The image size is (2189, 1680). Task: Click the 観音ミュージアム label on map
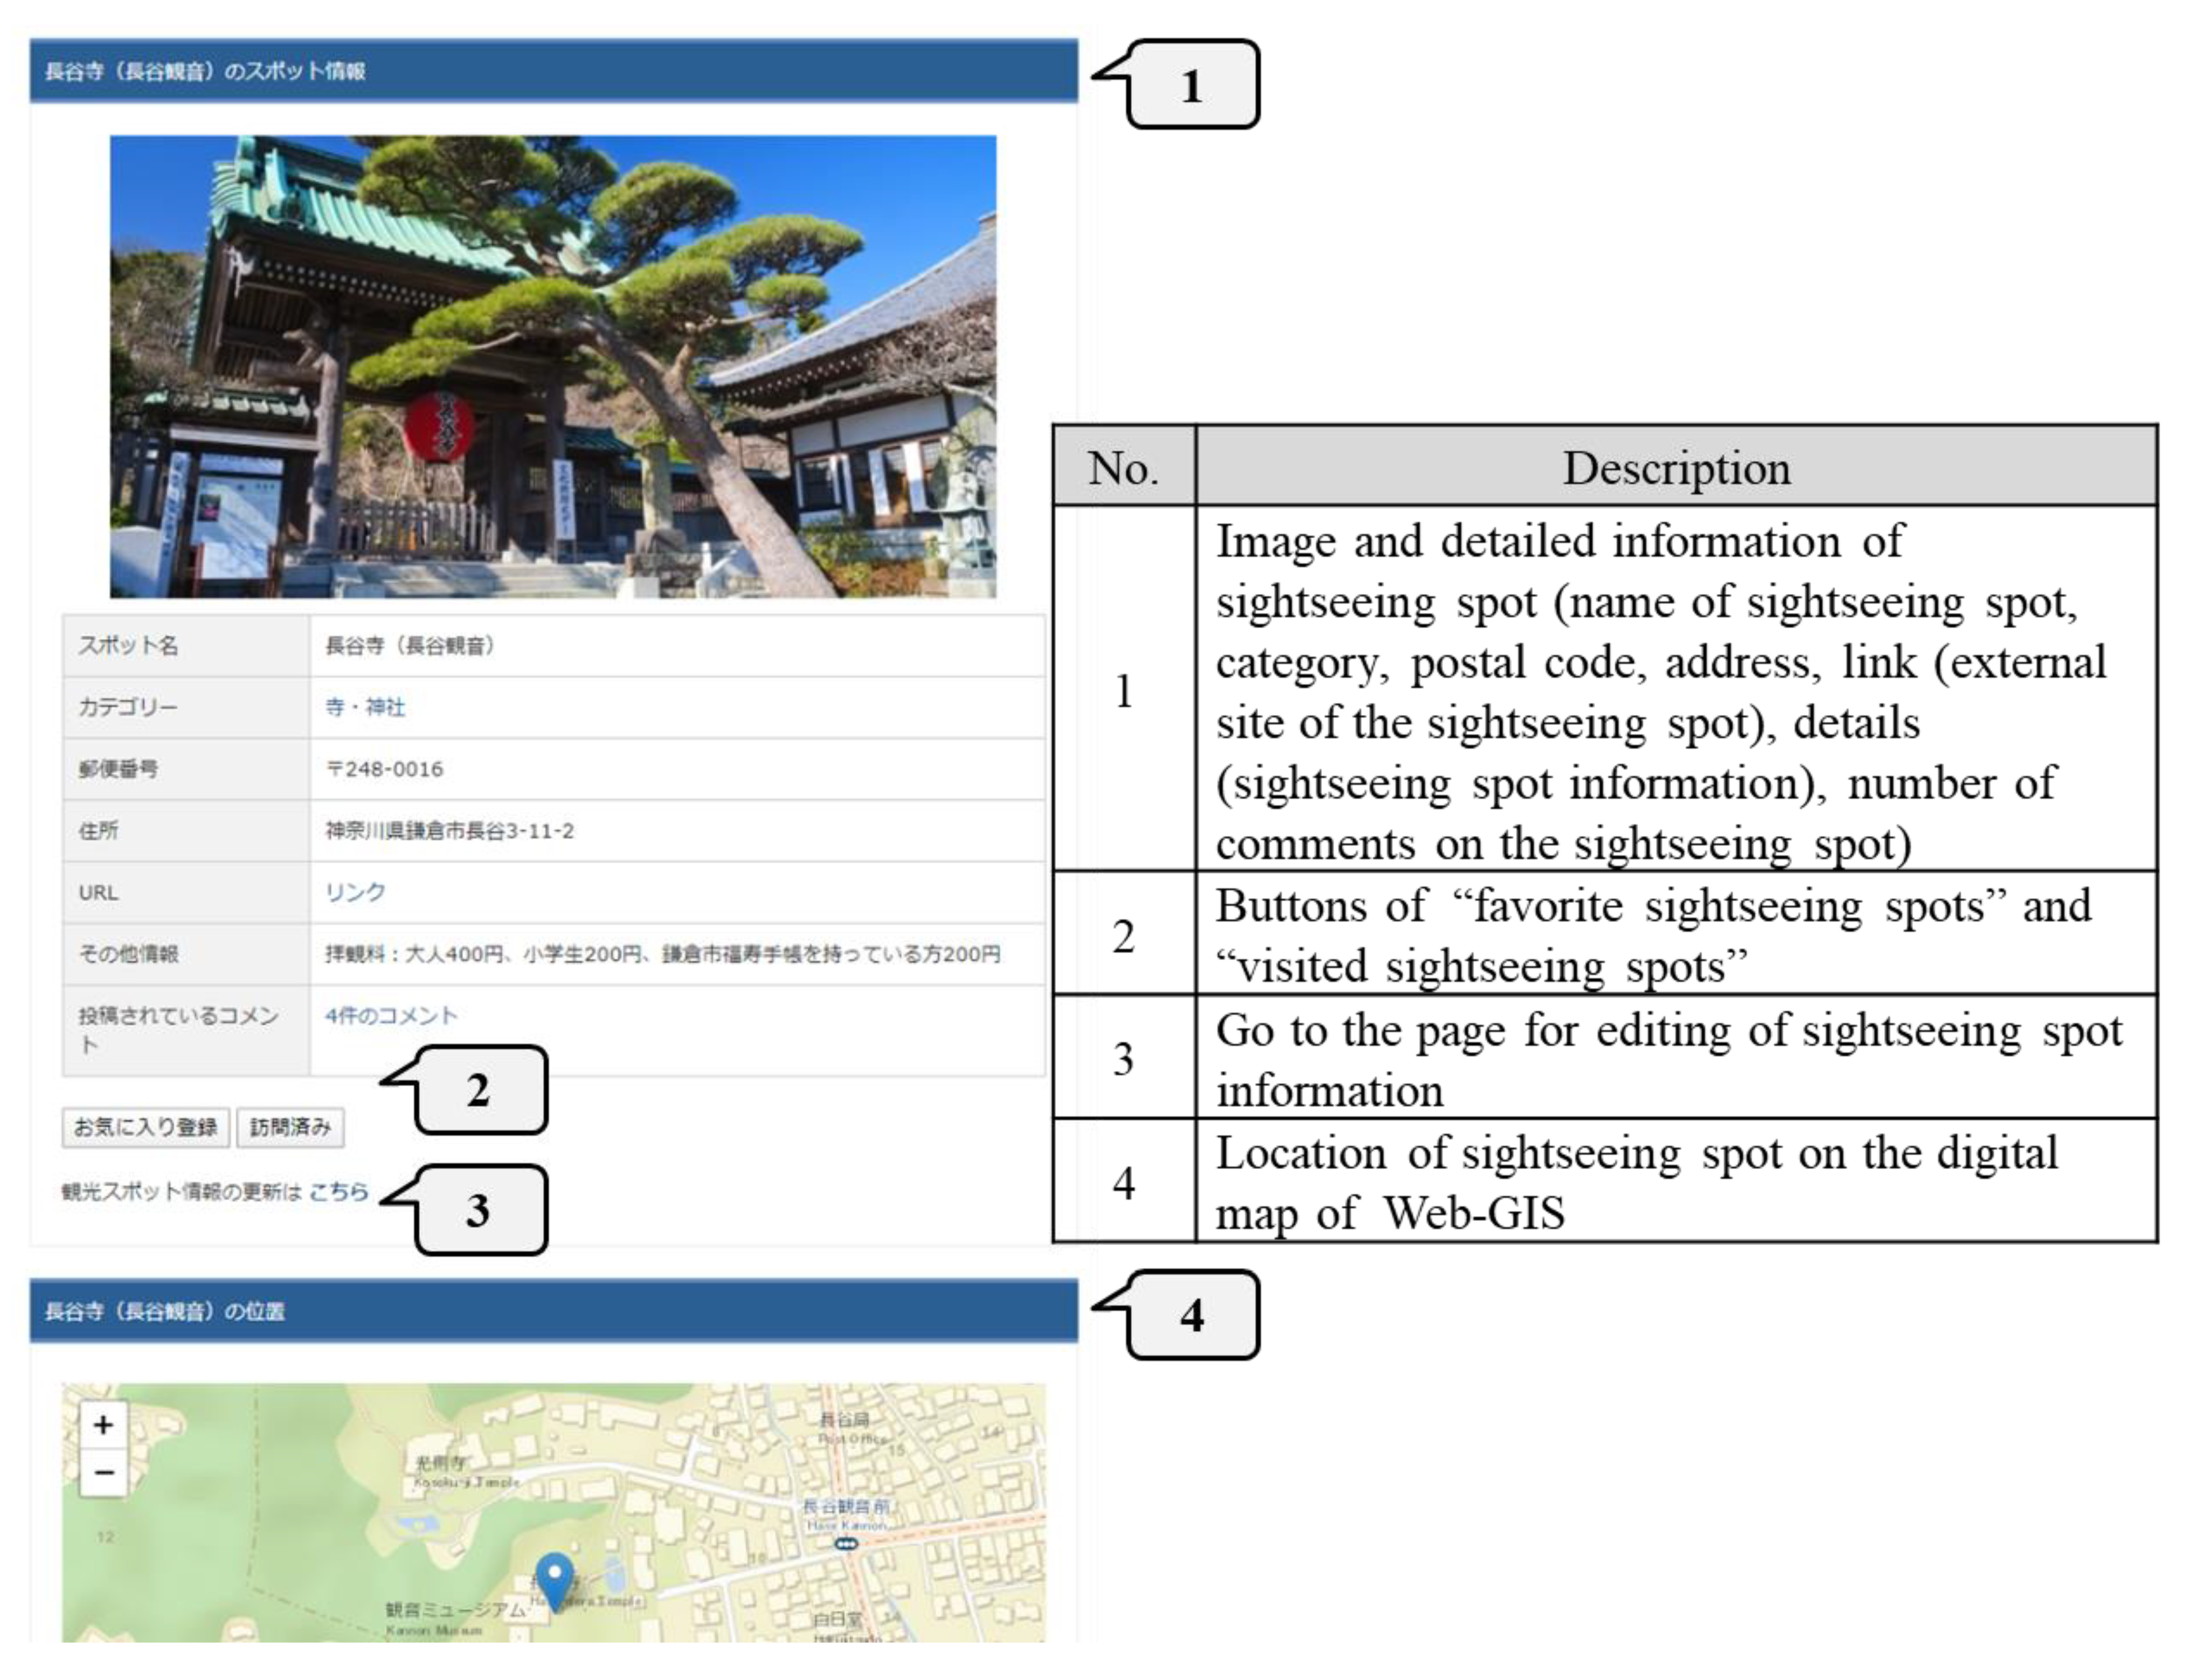pos(455,1610)
